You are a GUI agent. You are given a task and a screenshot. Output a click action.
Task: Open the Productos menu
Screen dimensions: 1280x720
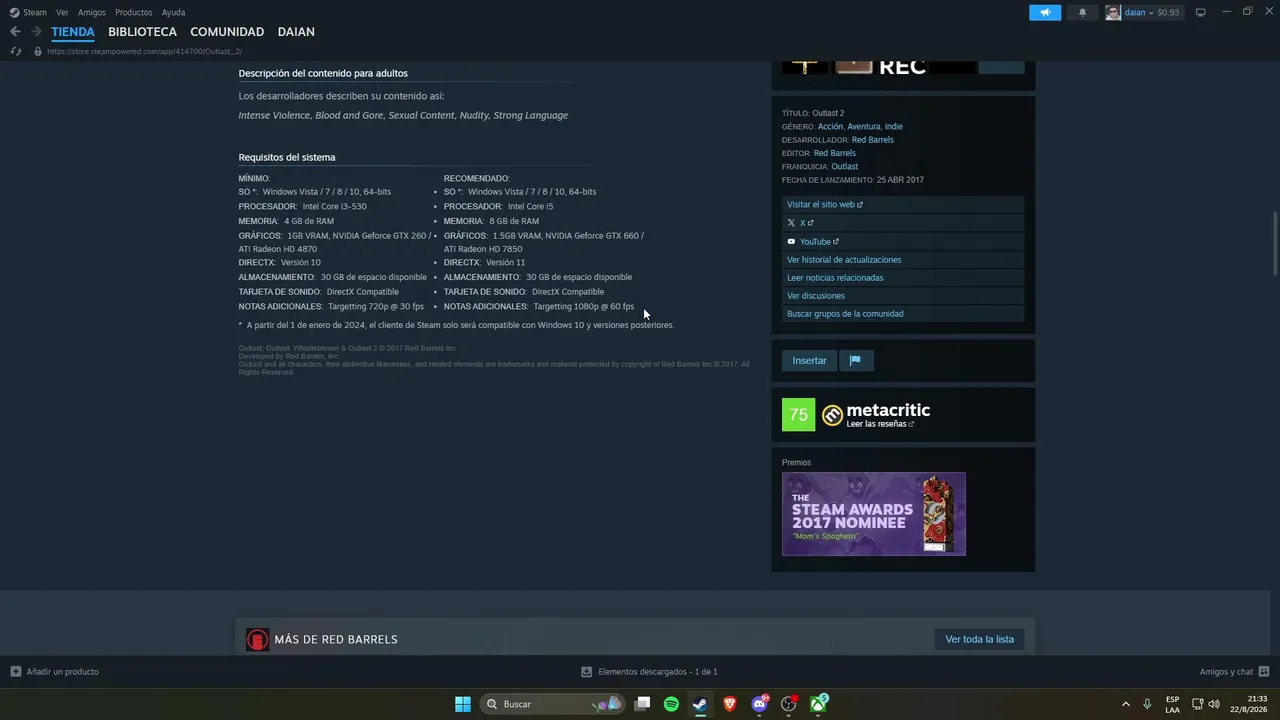pos(134,13)
